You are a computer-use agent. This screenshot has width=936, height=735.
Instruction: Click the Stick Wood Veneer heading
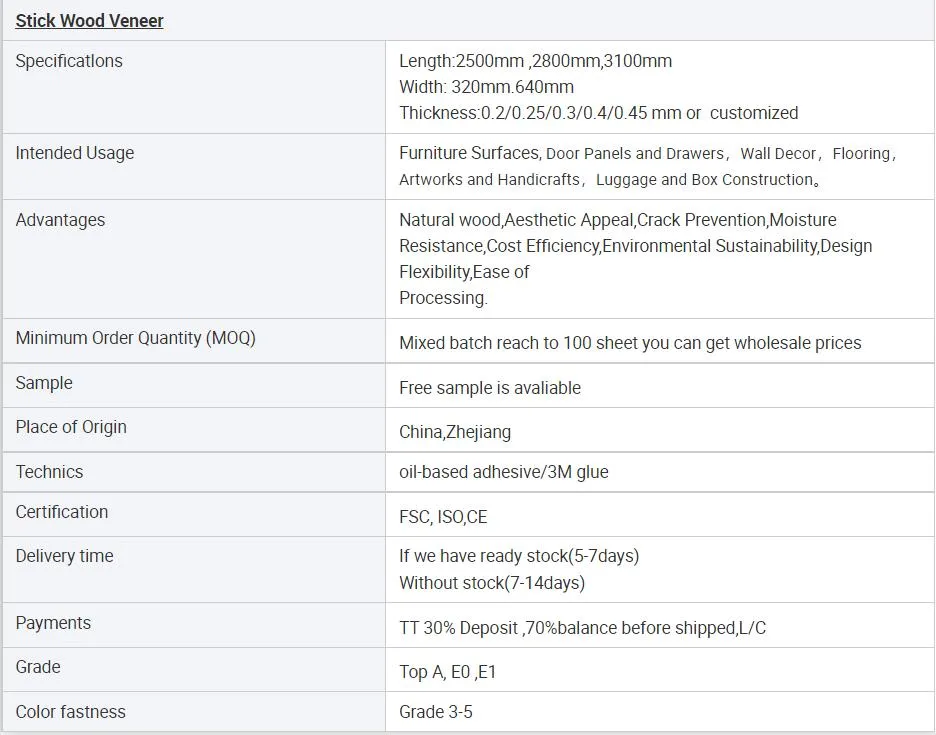click(x=90, y=21)
